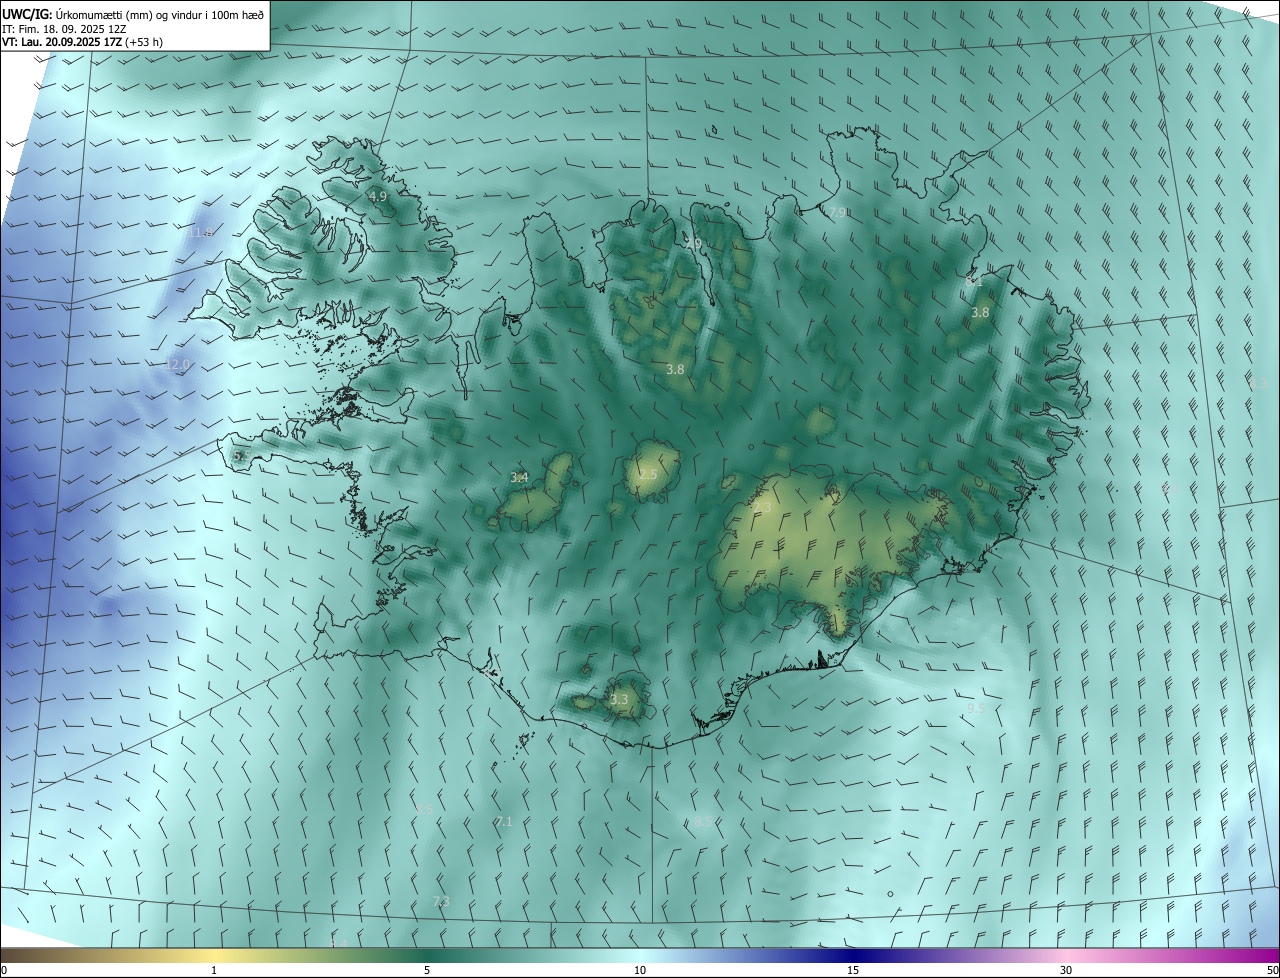The width and height of the screenshot is (1280, 978).
Task: Click the colorbar tick label 1
Action: point(214,970)
